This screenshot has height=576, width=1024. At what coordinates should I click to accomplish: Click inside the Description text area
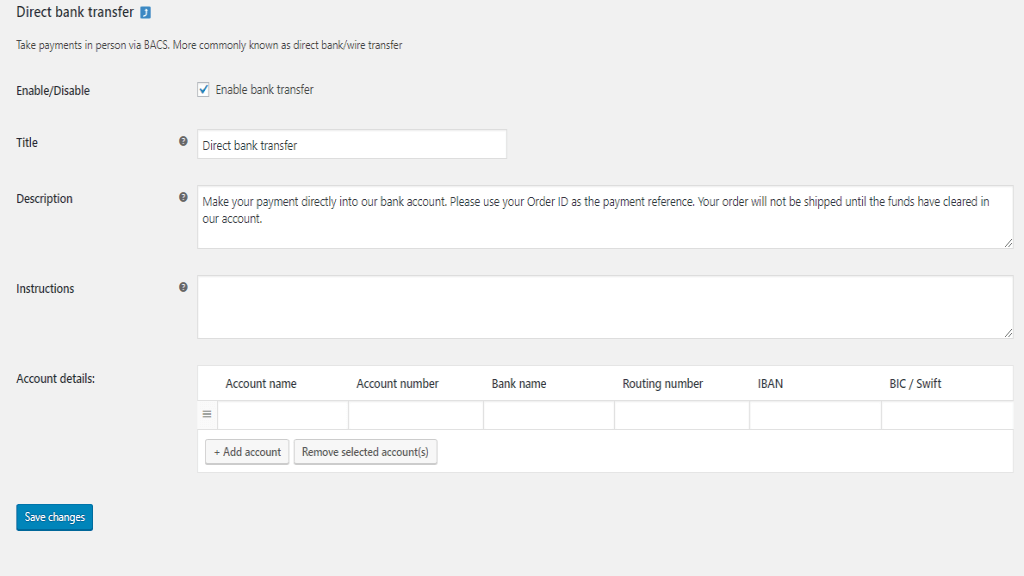pos(604,217)
